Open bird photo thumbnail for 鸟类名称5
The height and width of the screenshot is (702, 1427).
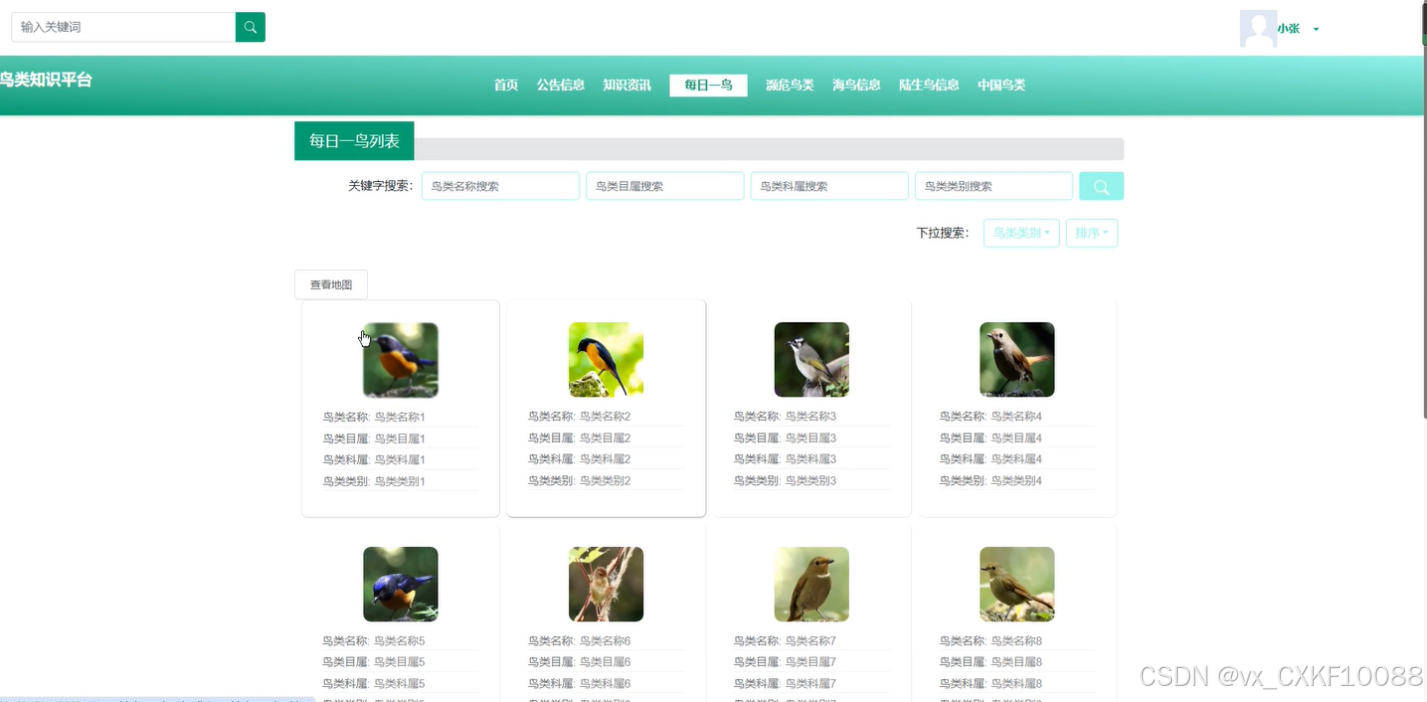point(401,584)
